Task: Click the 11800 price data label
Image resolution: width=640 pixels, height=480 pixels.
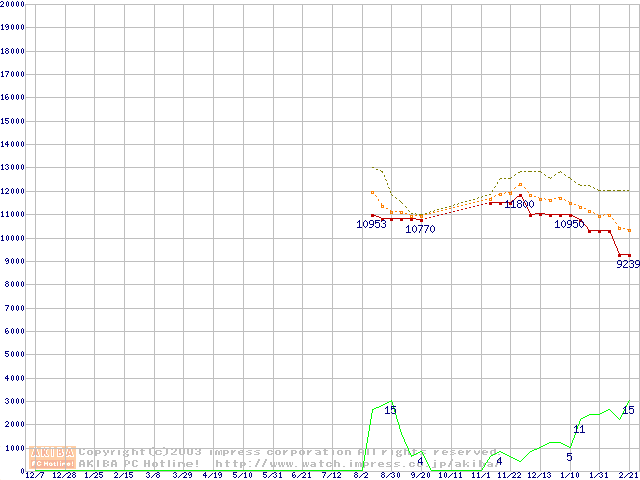Action: [519, 204]
